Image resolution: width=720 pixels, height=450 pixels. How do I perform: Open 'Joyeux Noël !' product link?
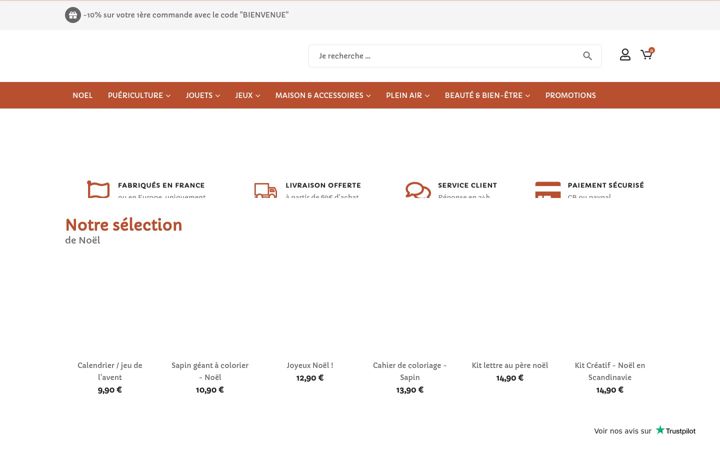pyautogui.click(x=310, y=366)
